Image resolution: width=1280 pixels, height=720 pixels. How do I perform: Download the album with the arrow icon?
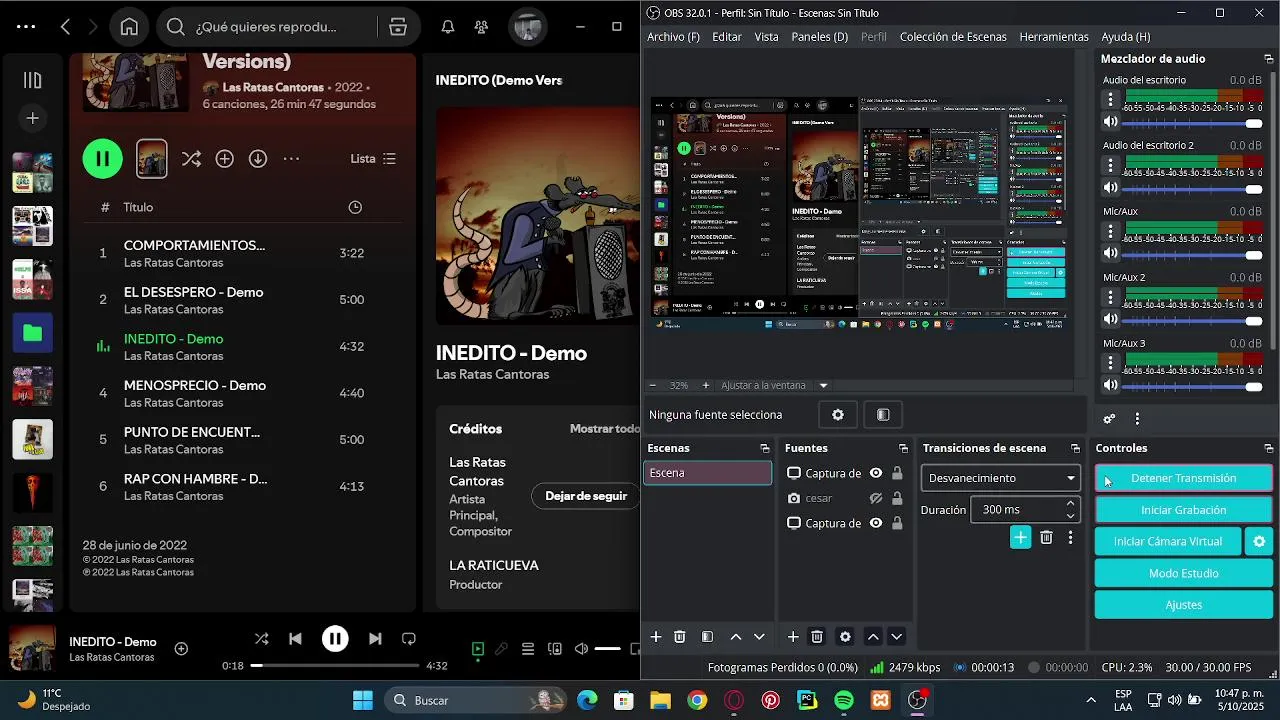pos(258,158)
